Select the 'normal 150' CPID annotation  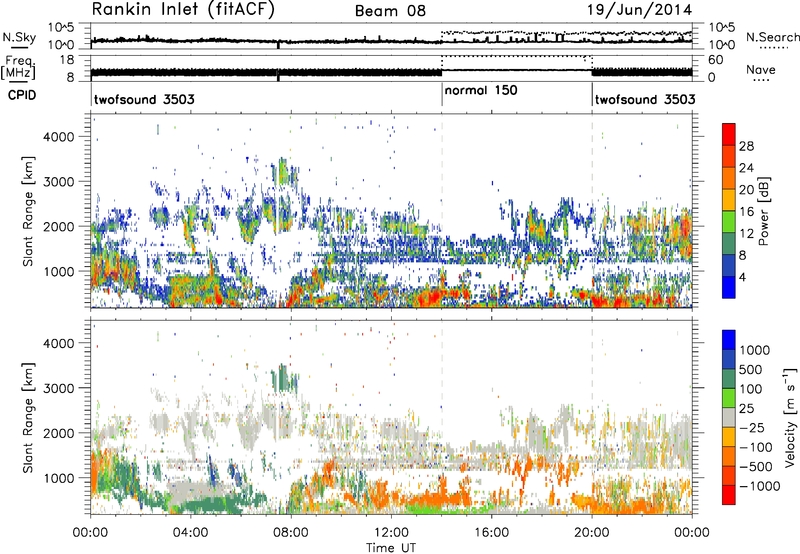481,91
